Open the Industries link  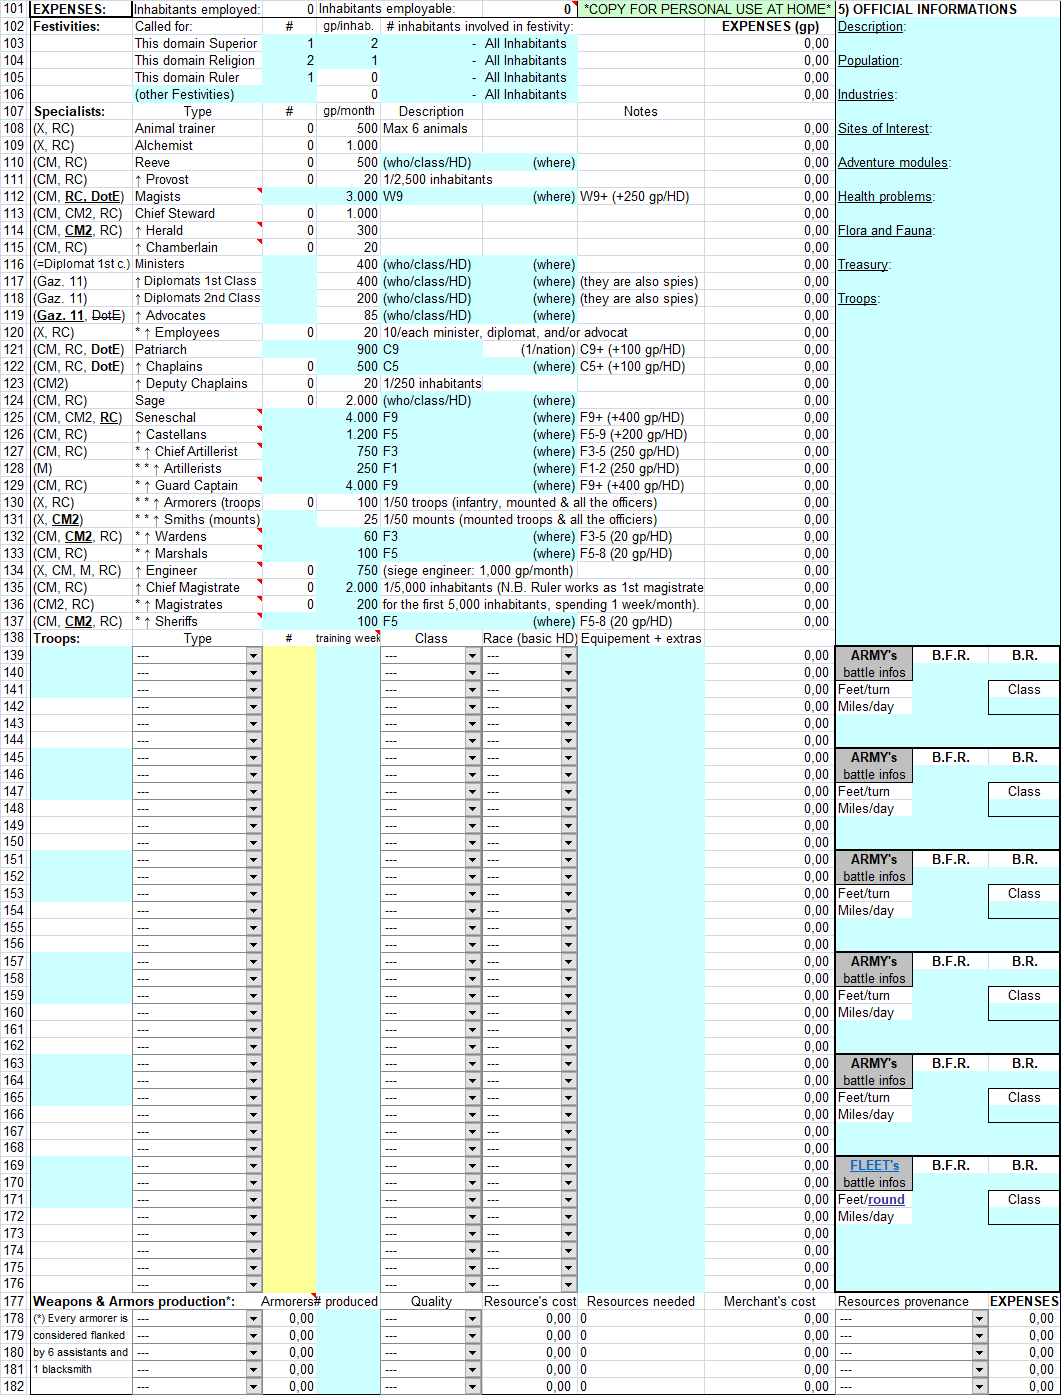(865, 95)
